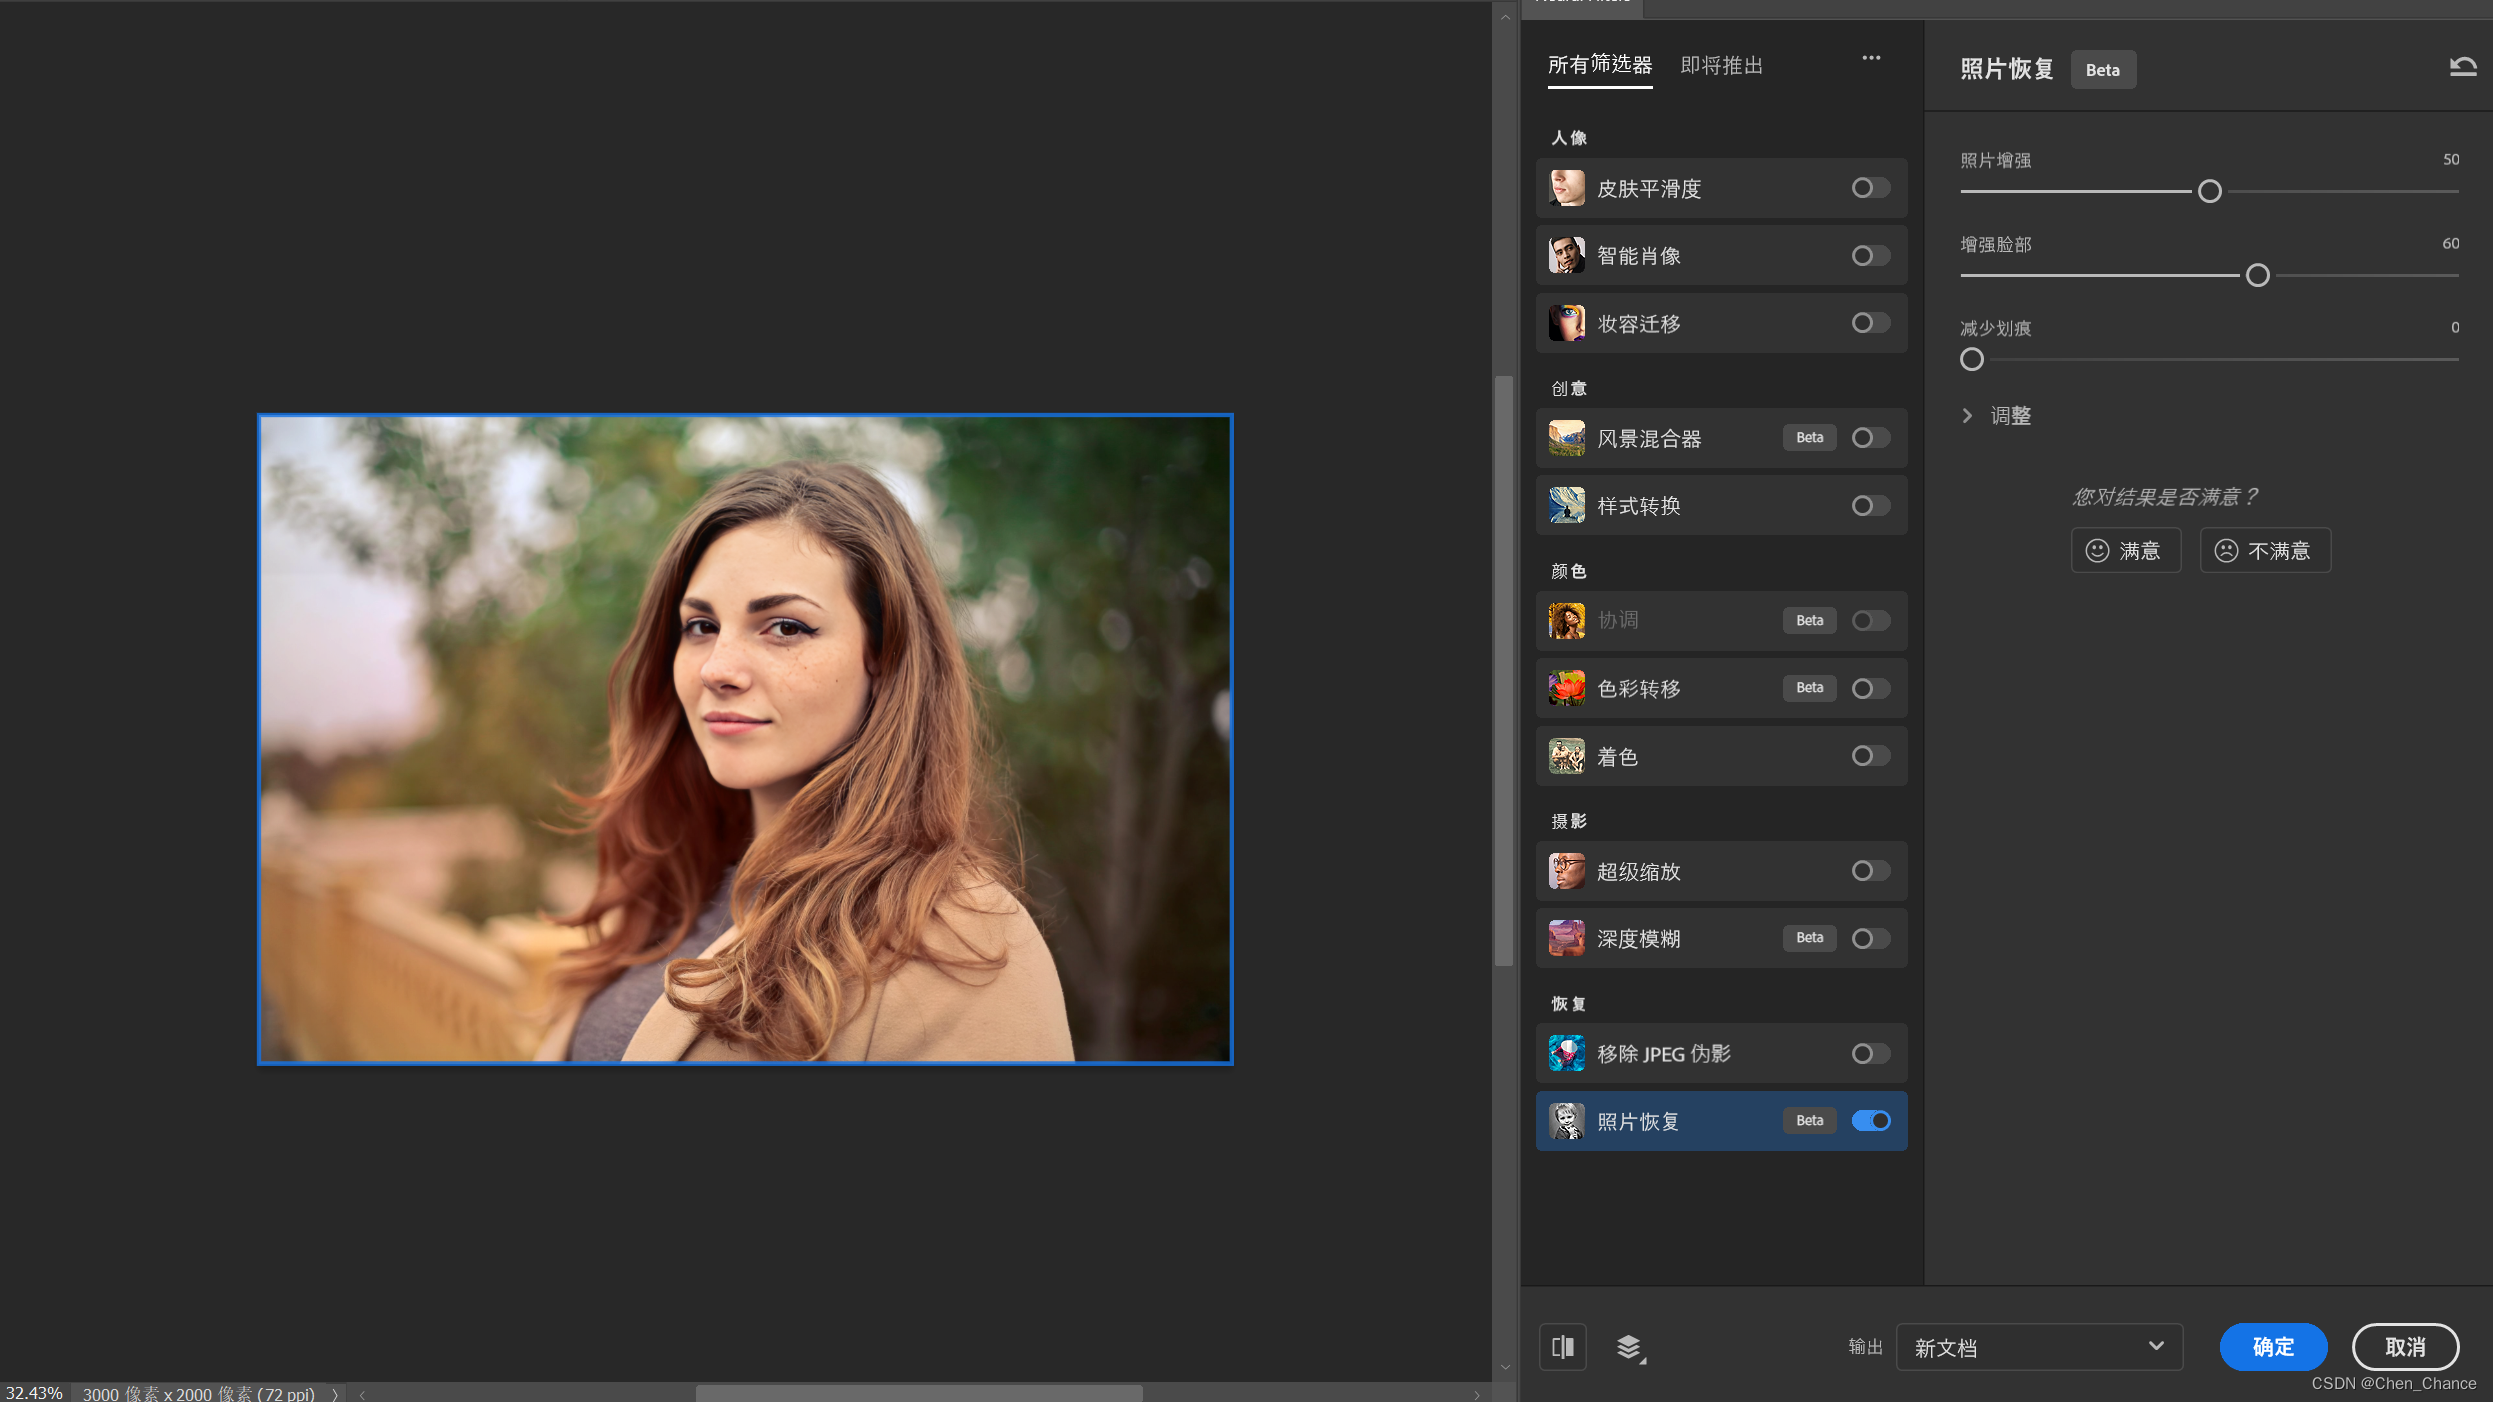Image resolution: width=2493 pixels, height=1402 pixels.
Task: Click the layer preview stack icon
Action: 1629,1347
